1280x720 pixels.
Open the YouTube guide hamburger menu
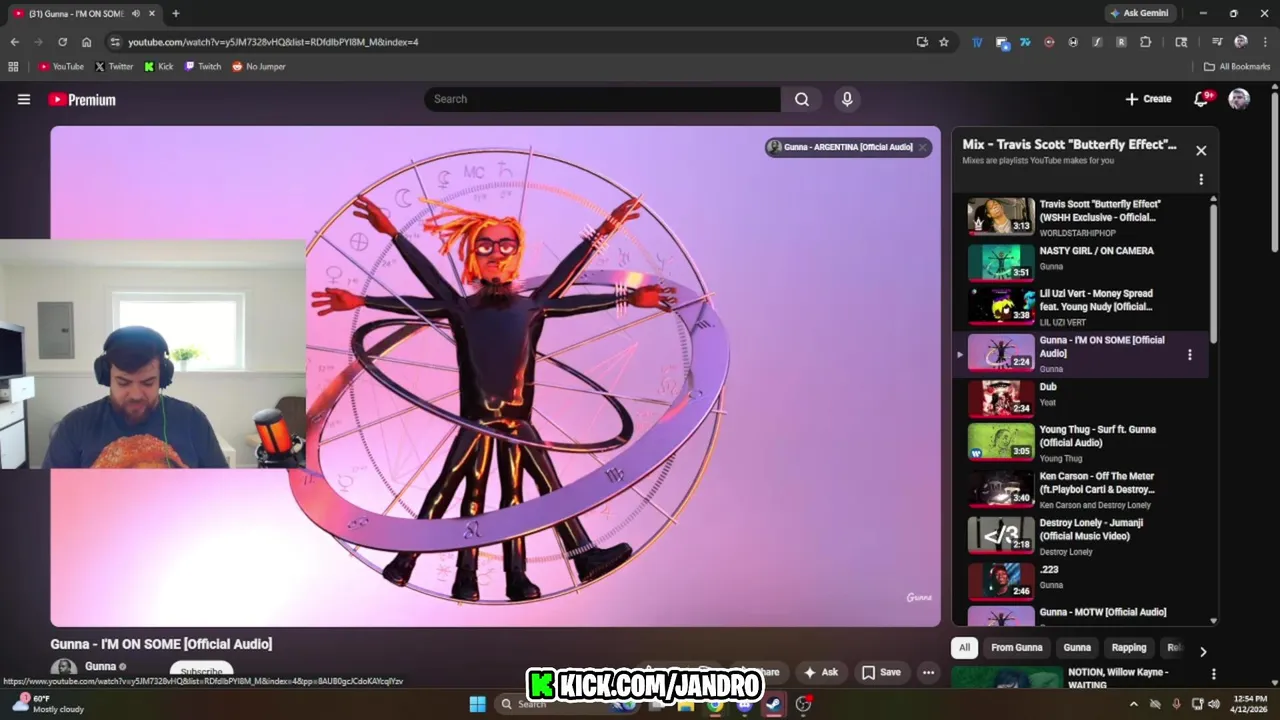click(24, 99)
